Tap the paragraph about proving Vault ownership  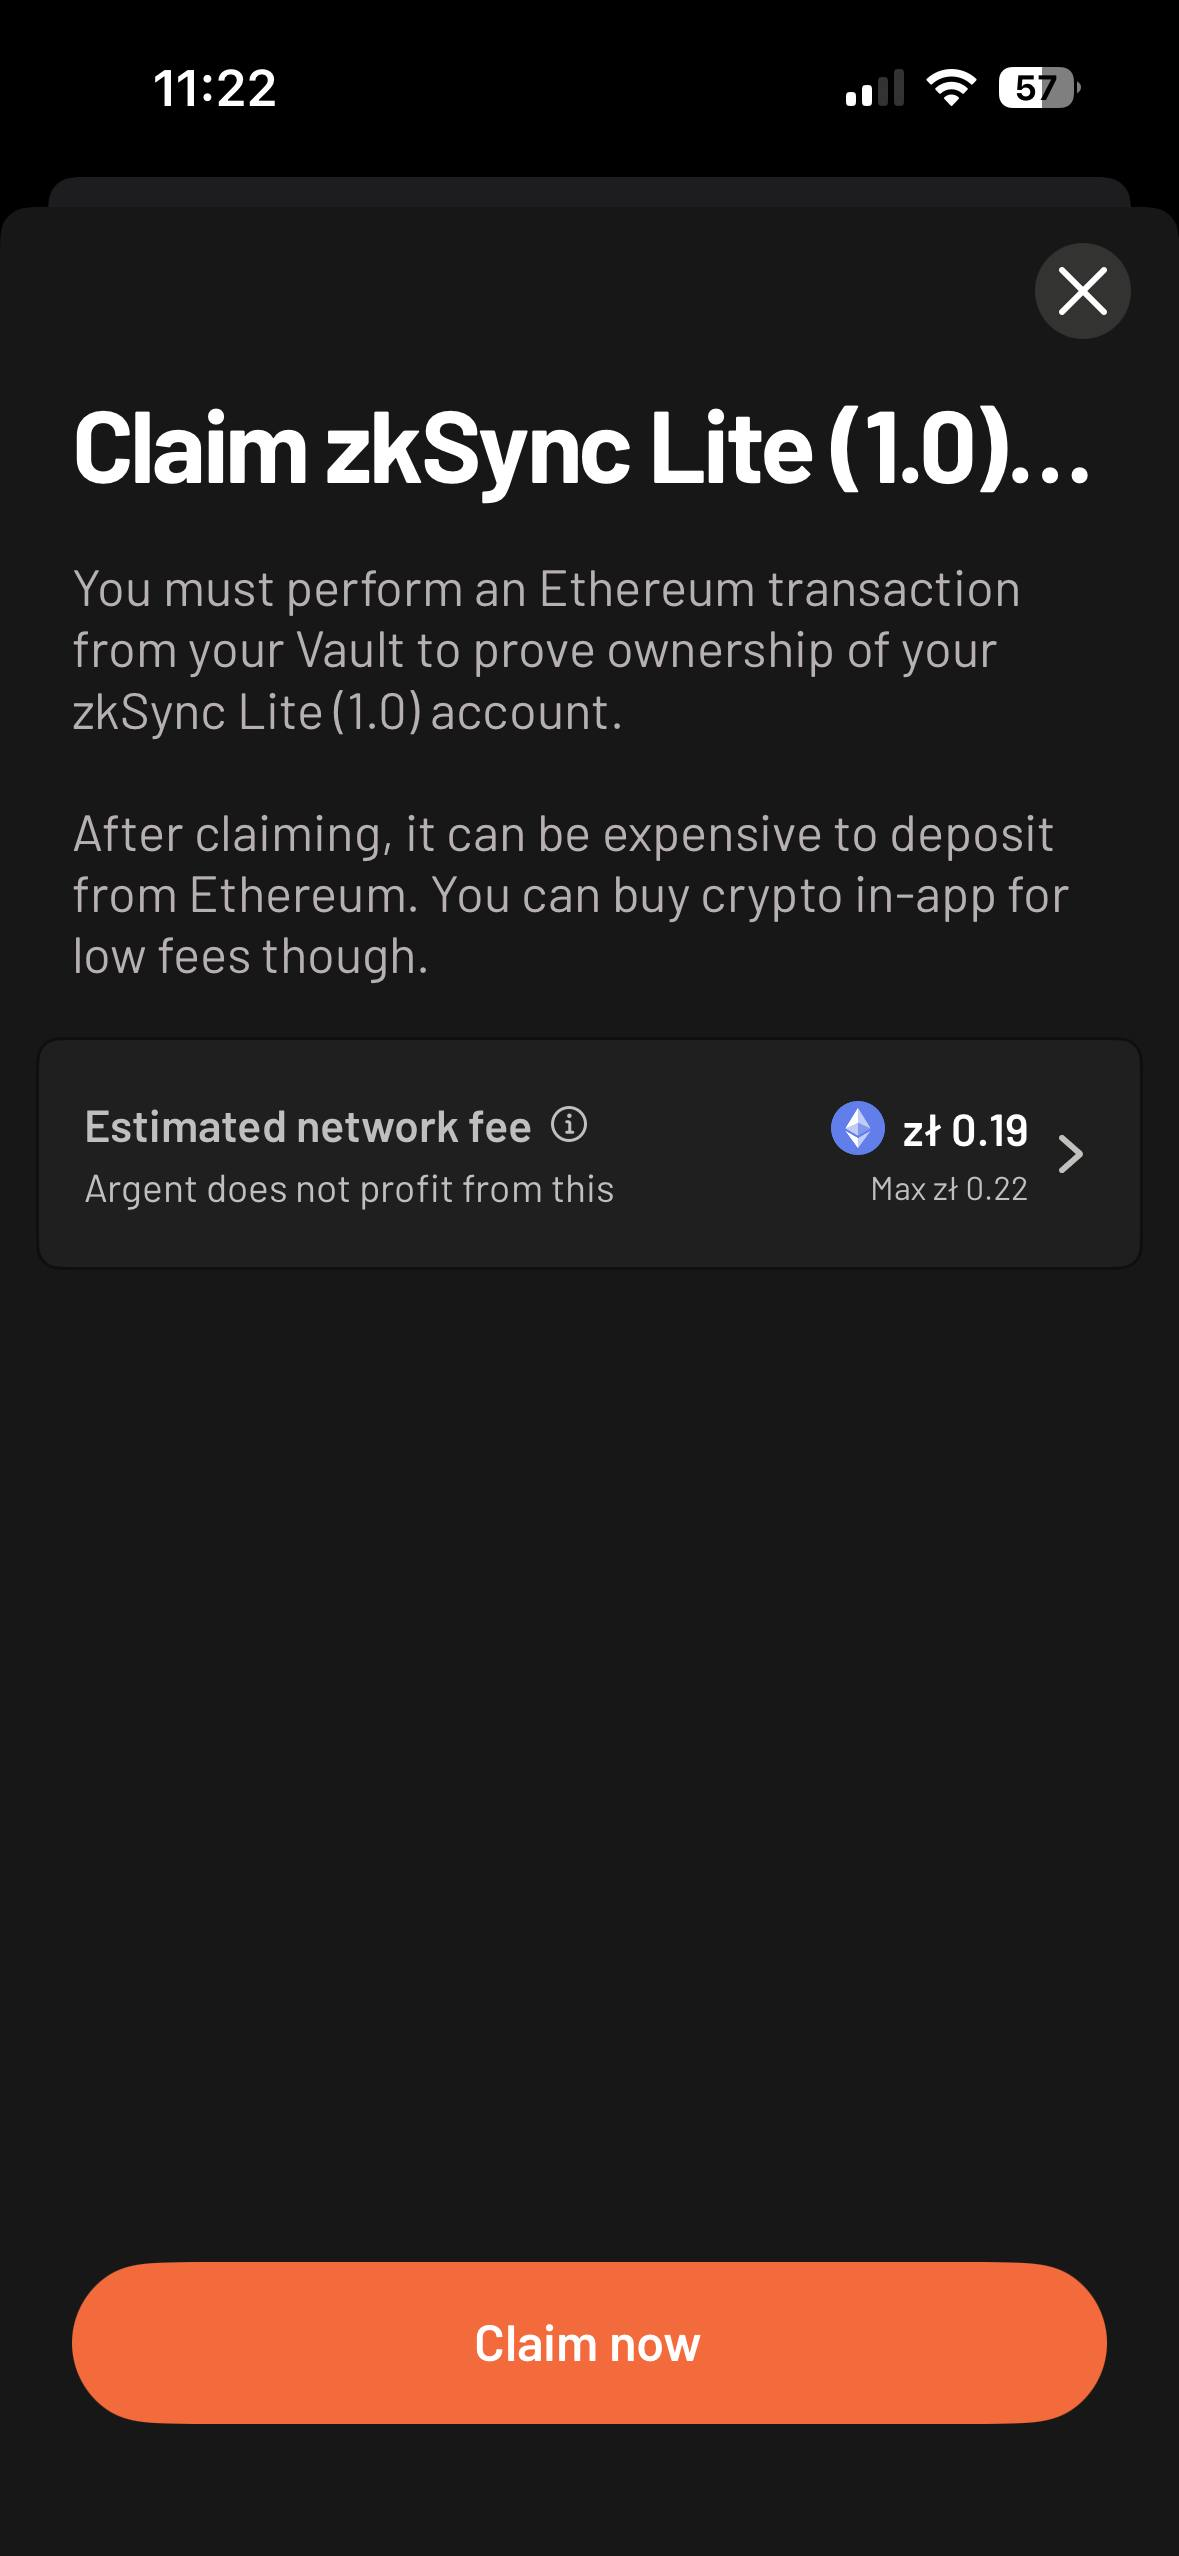click(x=546, y=650)
